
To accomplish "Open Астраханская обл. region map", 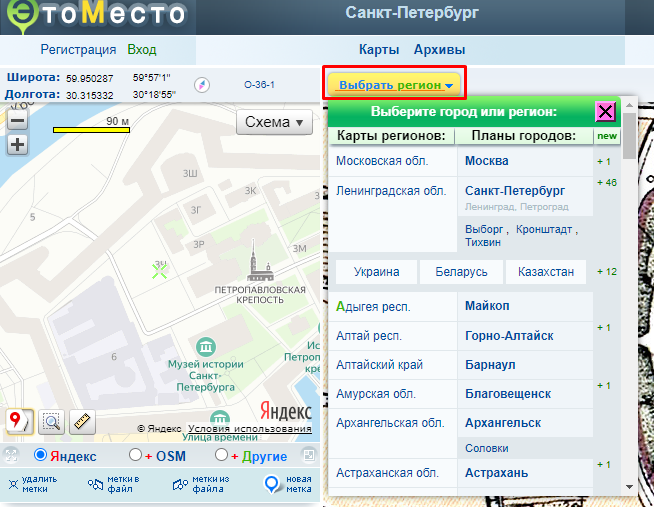I will pyautogui.click(x=387, y=473).
